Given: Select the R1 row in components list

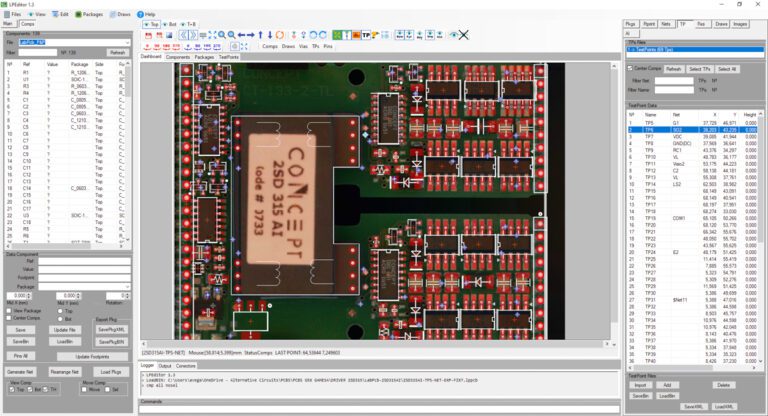Looking at the screenshot, I should click(65, 72).
